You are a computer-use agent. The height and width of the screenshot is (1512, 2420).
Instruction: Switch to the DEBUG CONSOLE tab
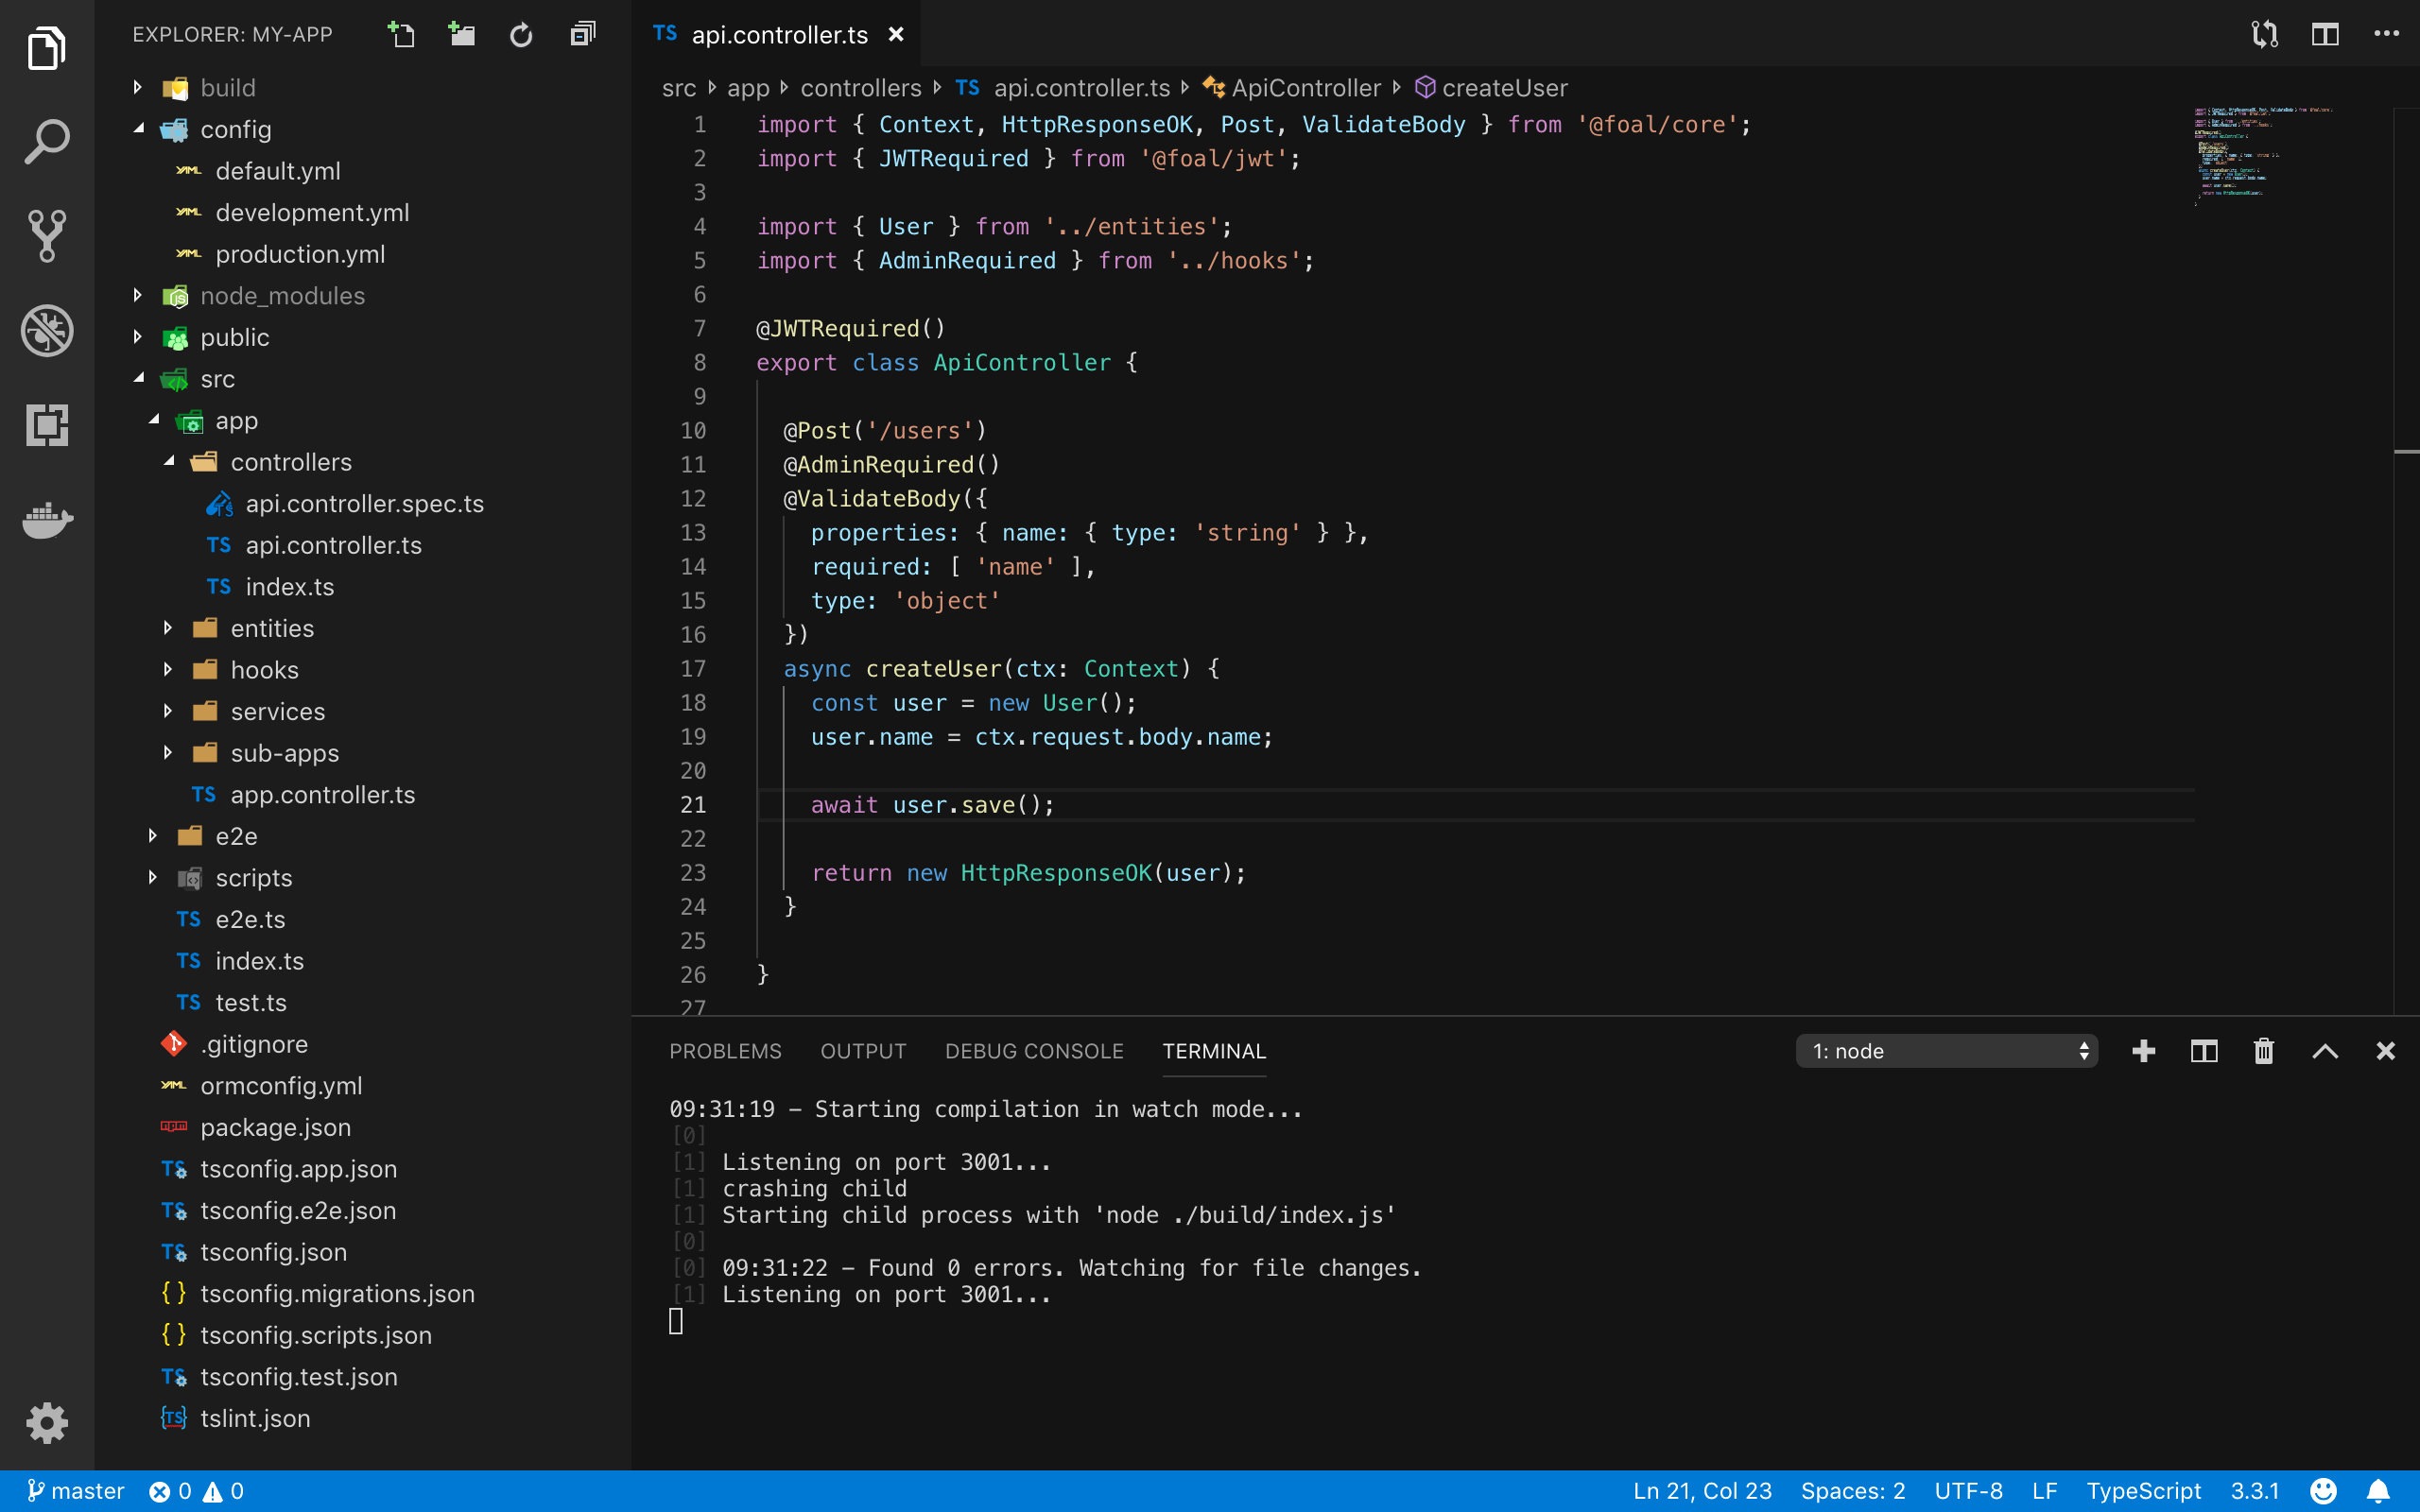click(1034, 1051)
